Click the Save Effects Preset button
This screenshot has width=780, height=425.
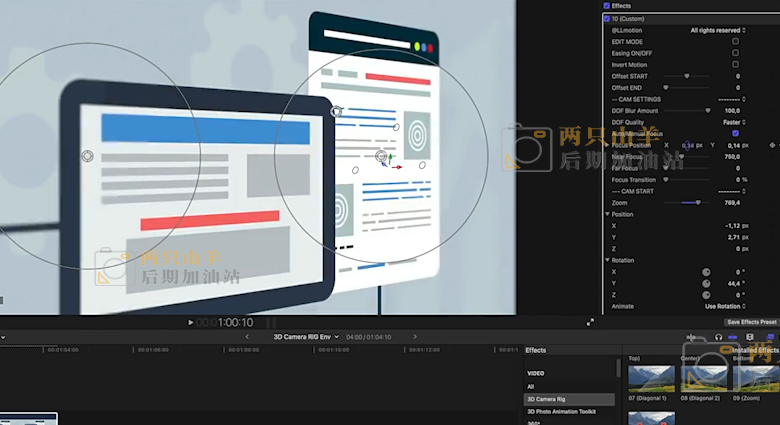(x=750, y=322)
